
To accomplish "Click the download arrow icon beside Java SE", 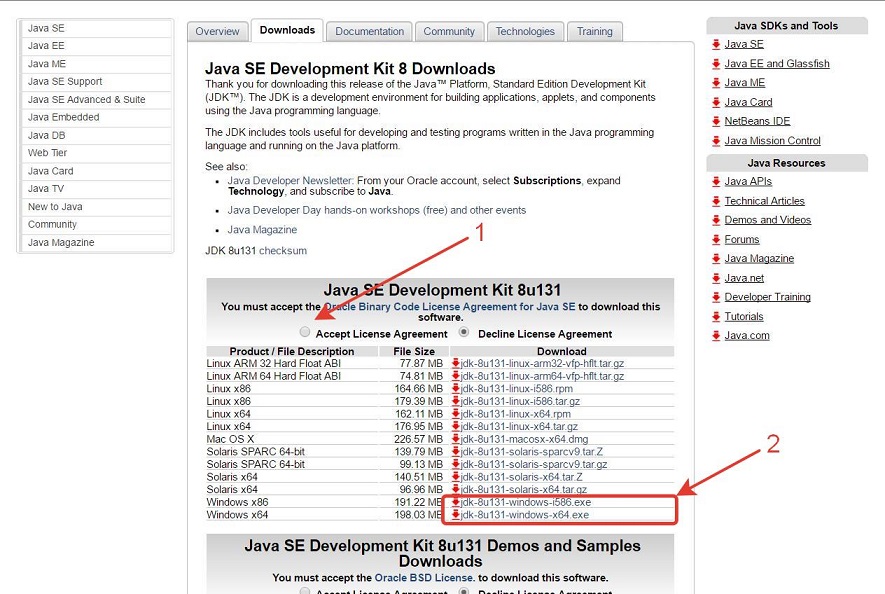I will click(716, 44).
